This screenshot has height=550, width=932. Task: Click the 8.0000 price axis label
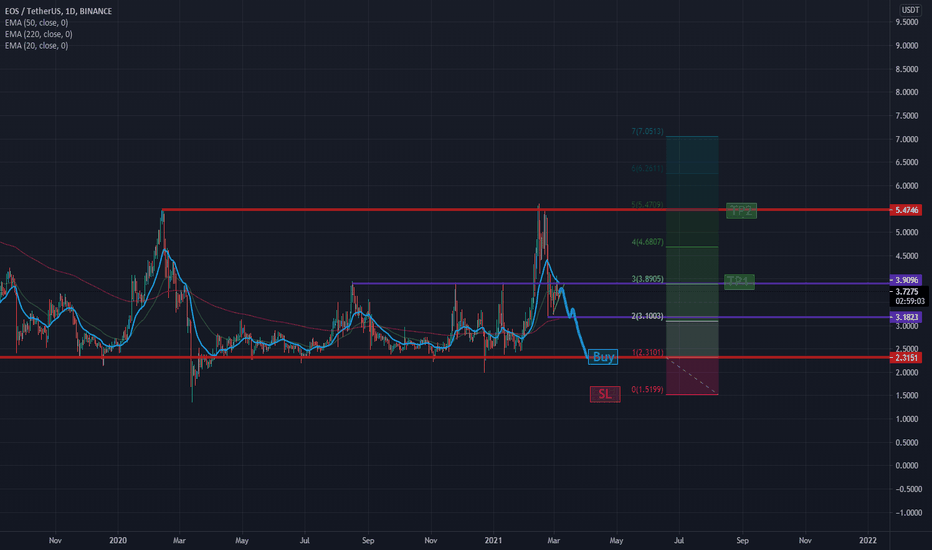pyautogui.click(x=906, y=92)
